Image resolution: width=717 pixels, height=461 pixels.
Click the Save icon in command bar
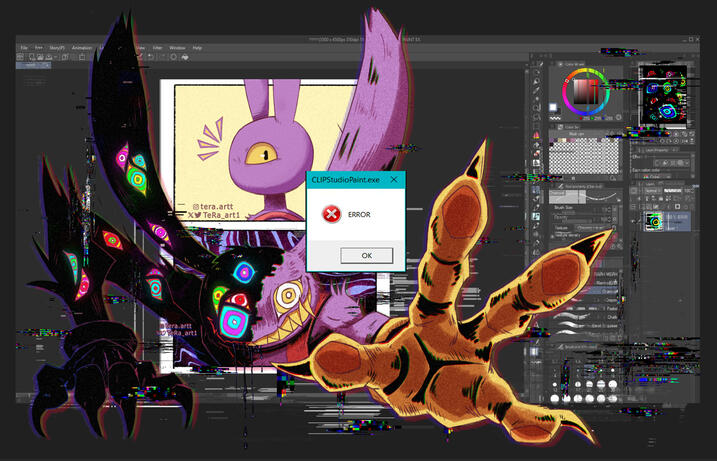tap(48, 57)
